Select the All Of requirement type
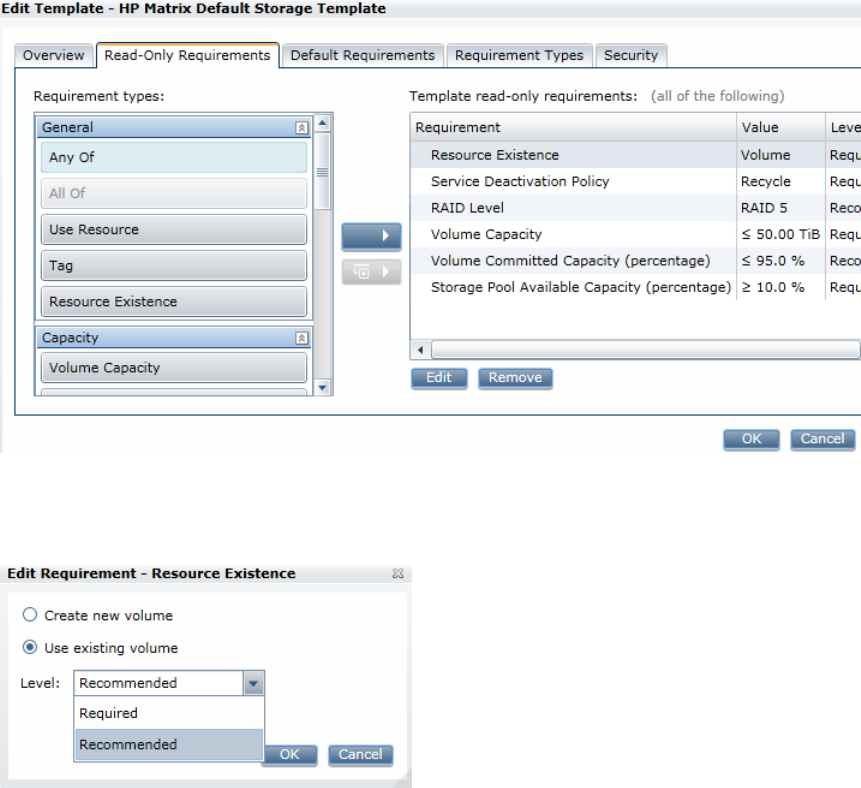The image size is (861, 788). click(174, 193)
